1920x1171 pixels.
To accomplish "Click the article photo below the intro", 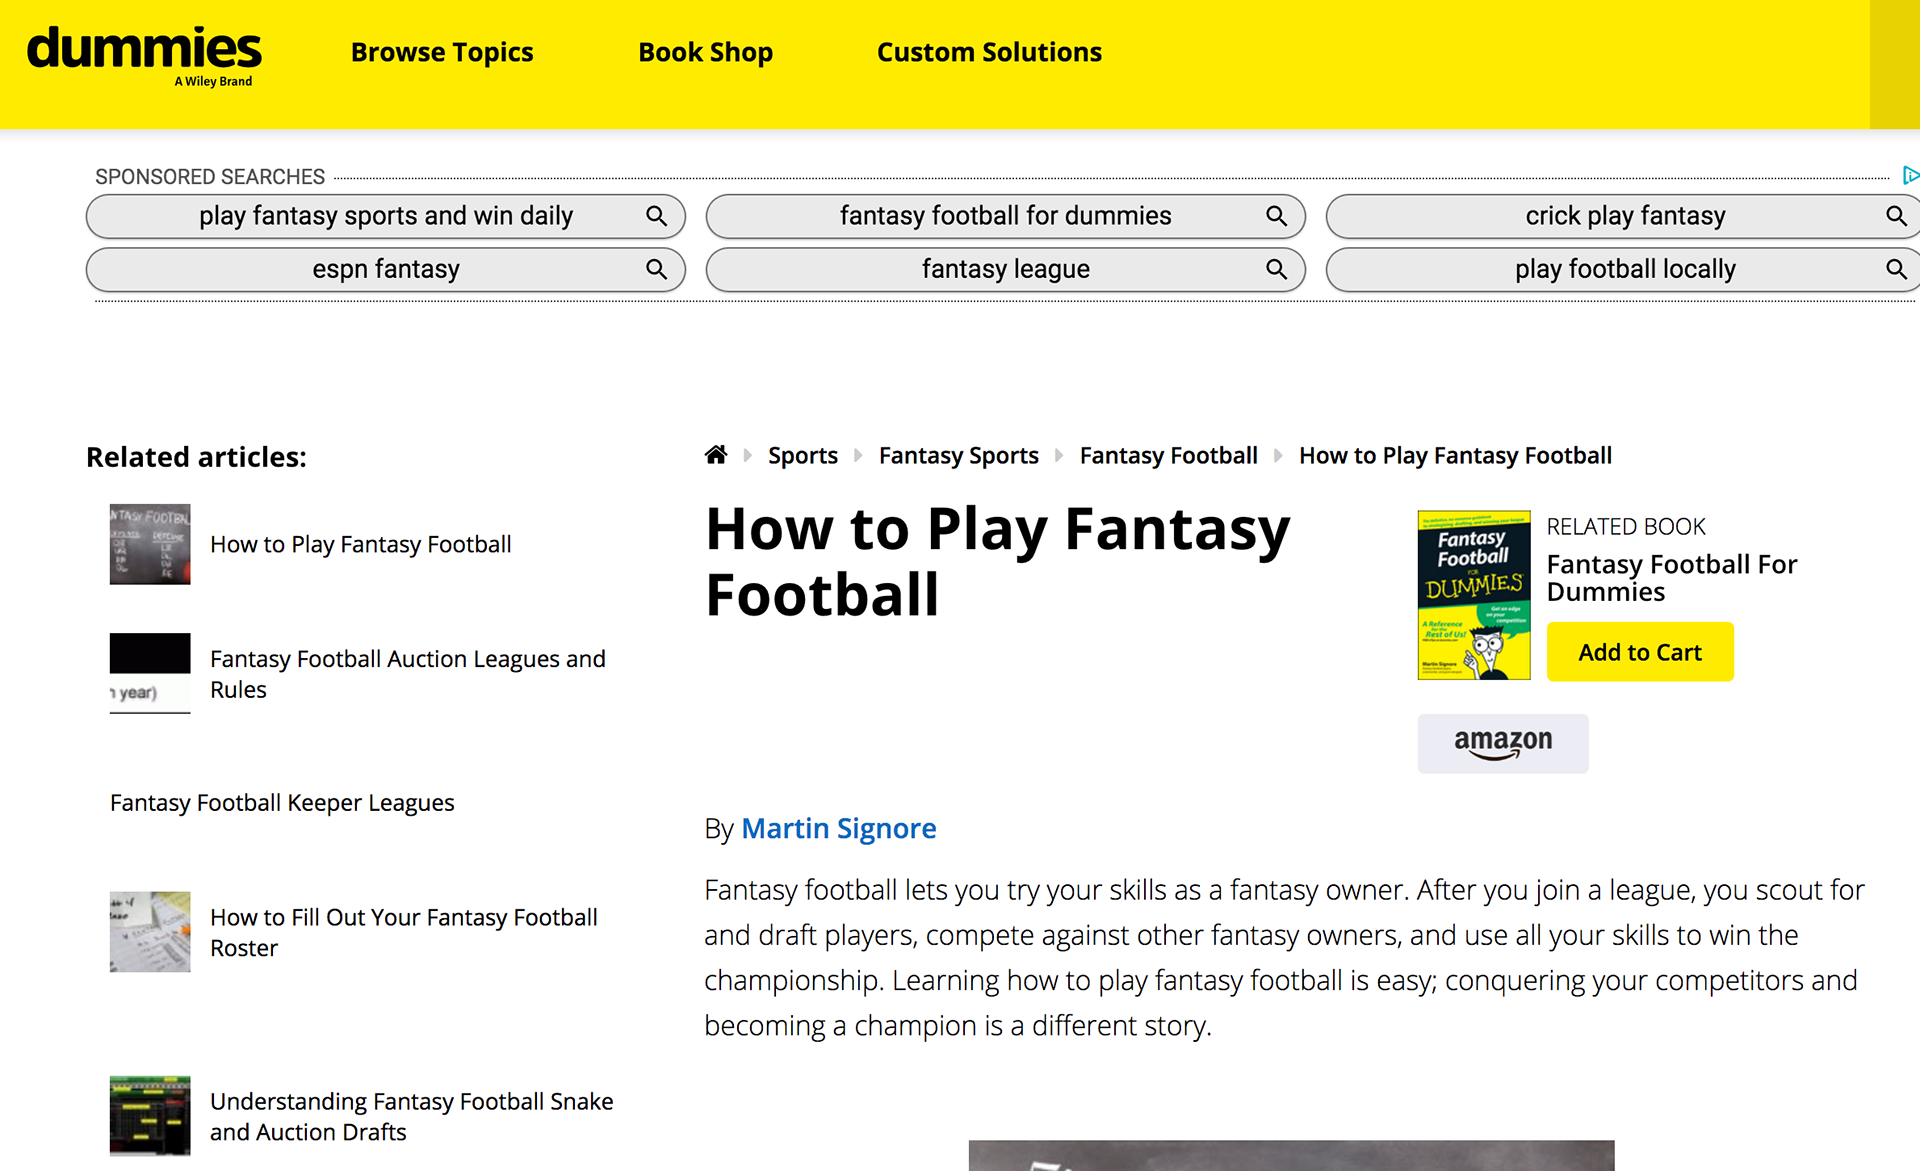I will (1291, 1155).
